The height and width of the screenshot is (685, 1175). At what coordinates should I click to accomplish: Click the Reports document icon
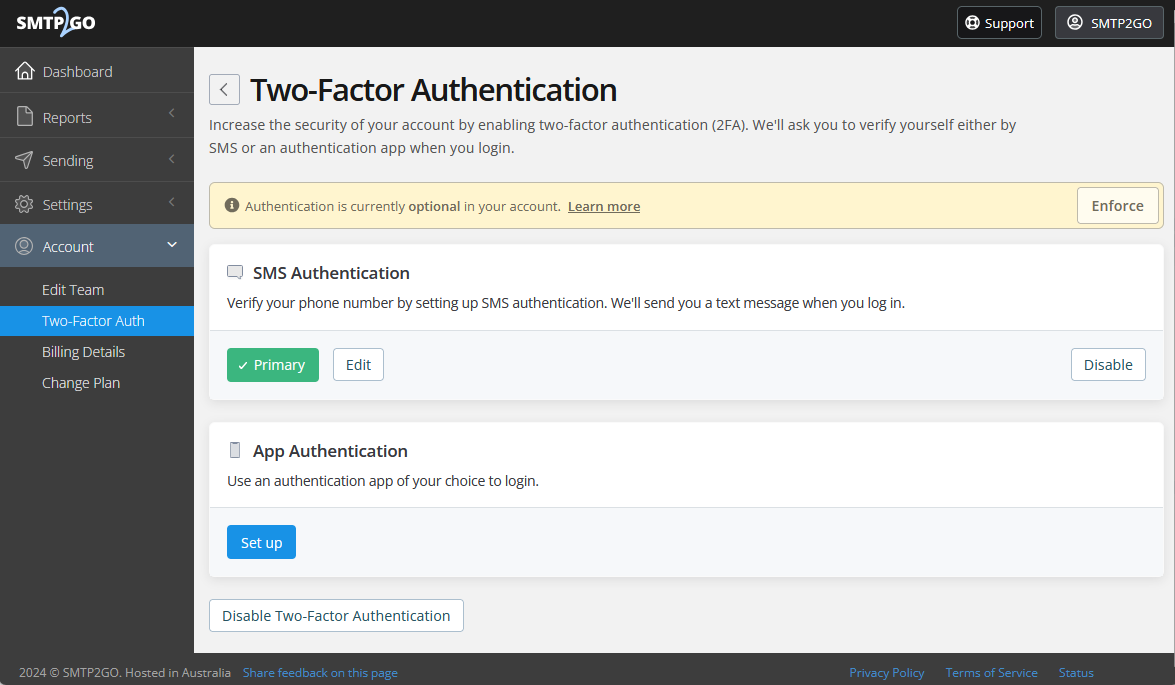tap(25, 117)
